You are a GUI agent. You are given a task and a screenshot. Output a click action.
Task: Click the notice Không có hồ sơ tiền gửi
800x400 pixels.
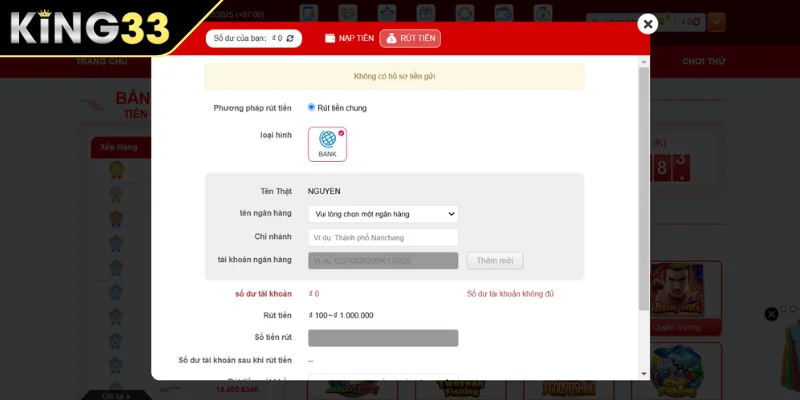394,77
